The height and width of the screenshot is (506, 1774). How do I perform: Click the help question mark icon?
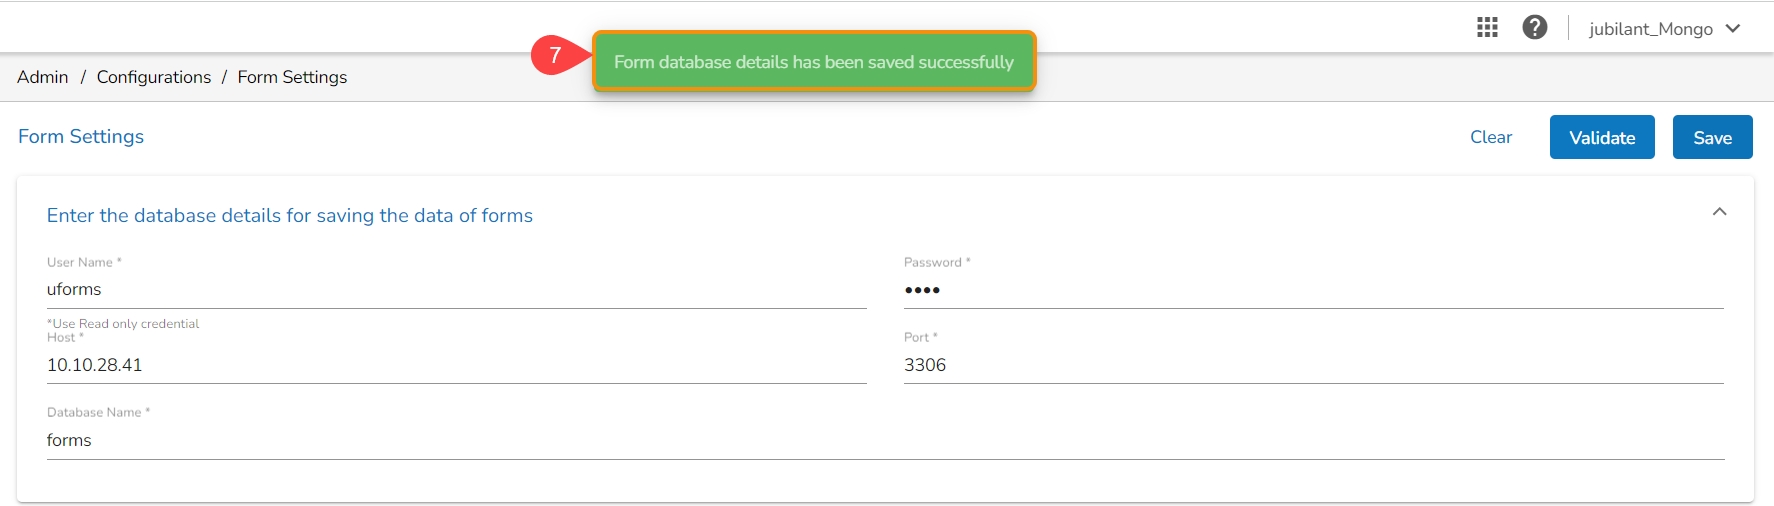point(1535,28)
